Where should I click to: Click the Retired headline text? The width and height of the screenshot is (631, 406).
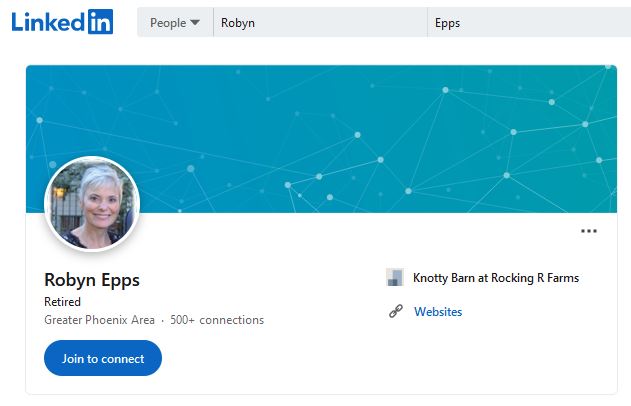click(x=62, y=302)
